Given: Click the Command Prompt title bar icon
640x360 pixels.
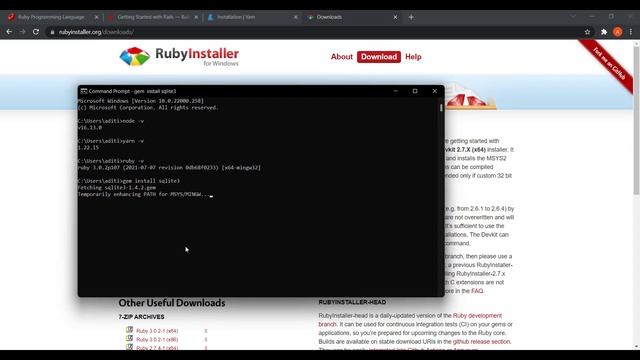Looking at the screenshot, I should point(84,91).
